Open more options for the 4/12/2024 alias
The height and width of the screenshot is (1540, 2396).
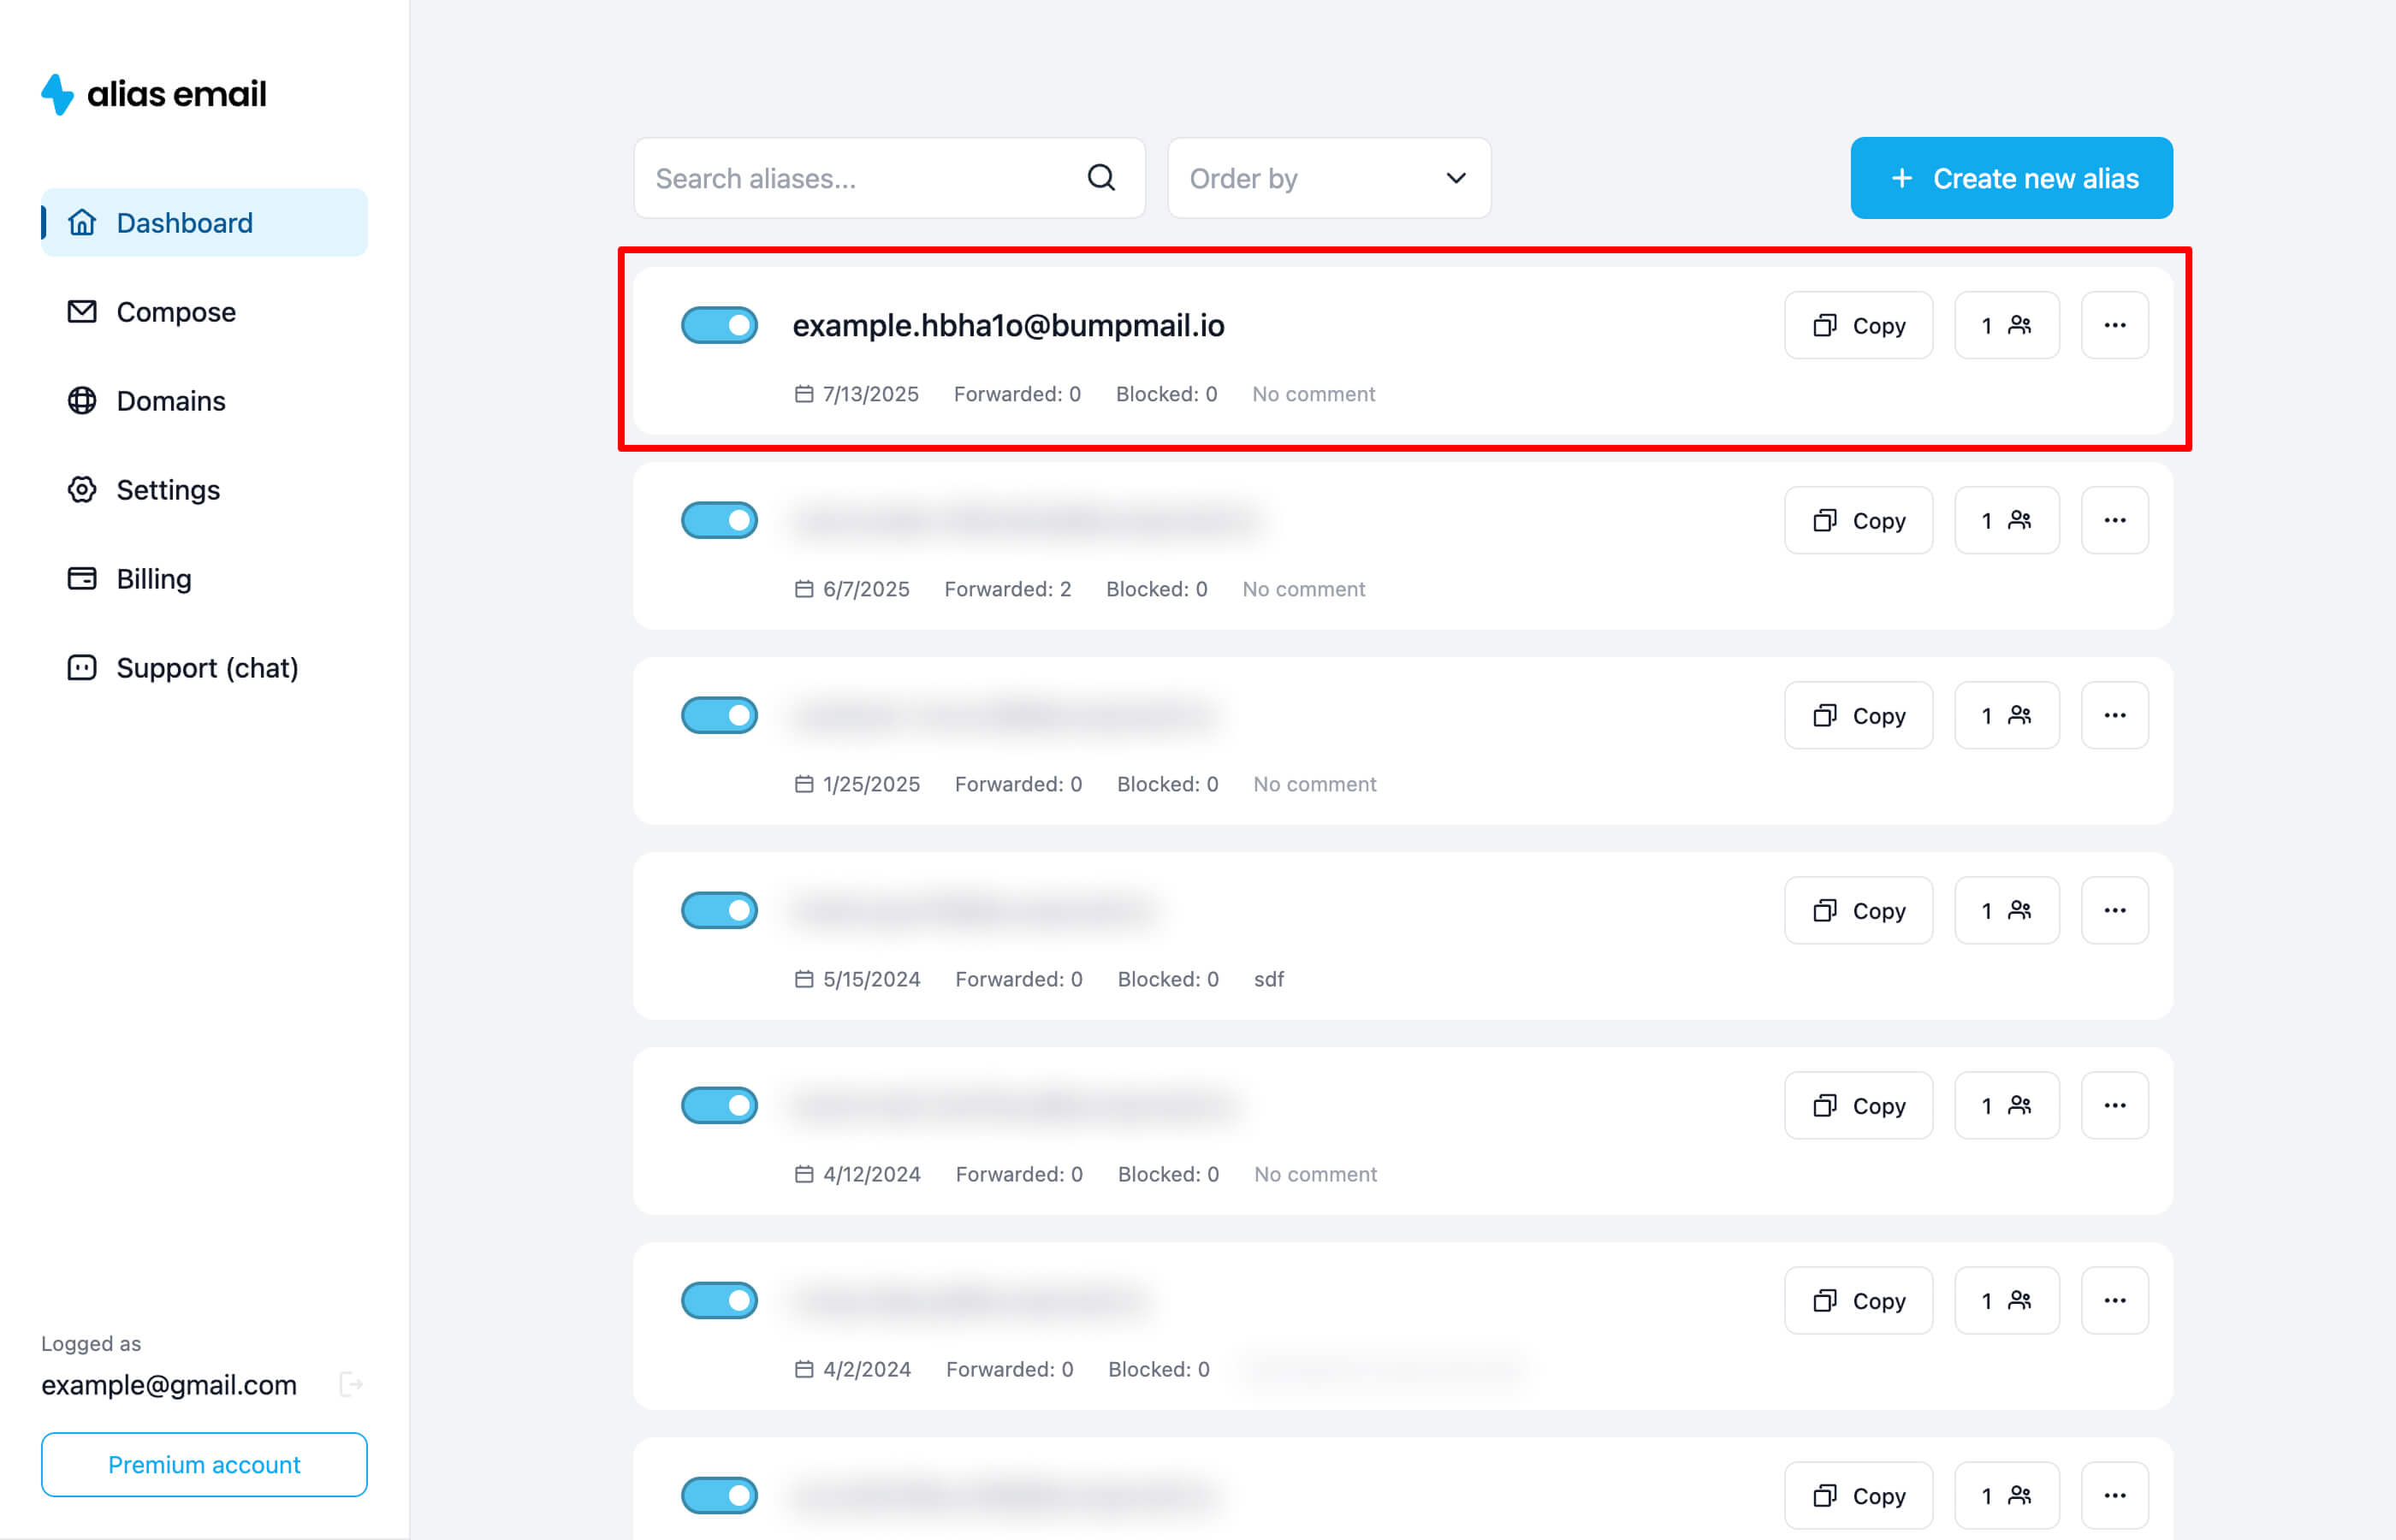[2114, 1105]
